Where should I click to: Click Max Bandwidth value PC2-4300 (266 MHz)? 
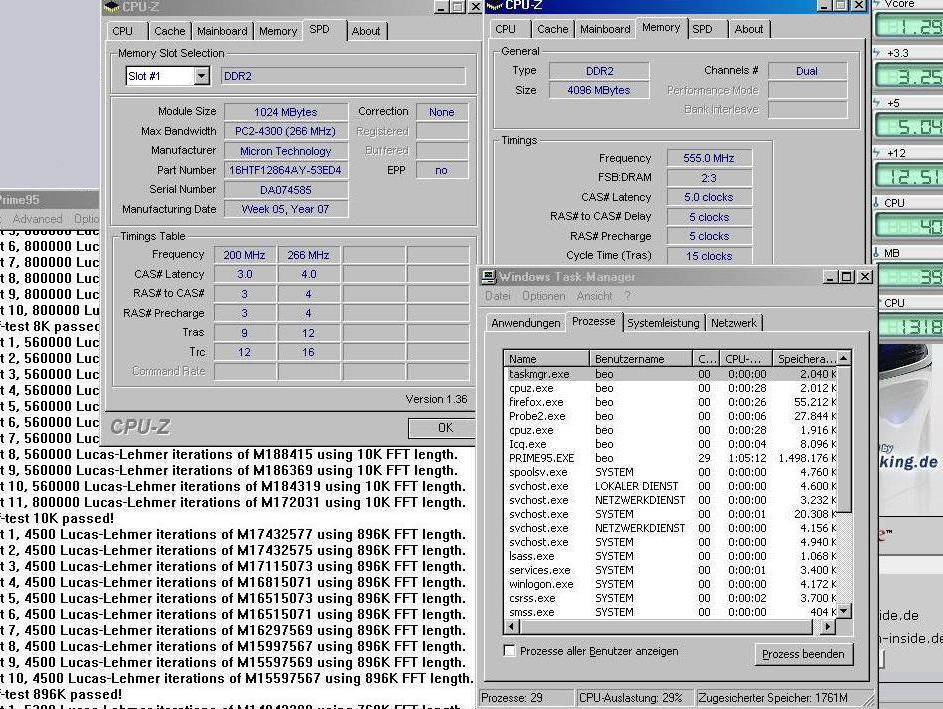286,131
